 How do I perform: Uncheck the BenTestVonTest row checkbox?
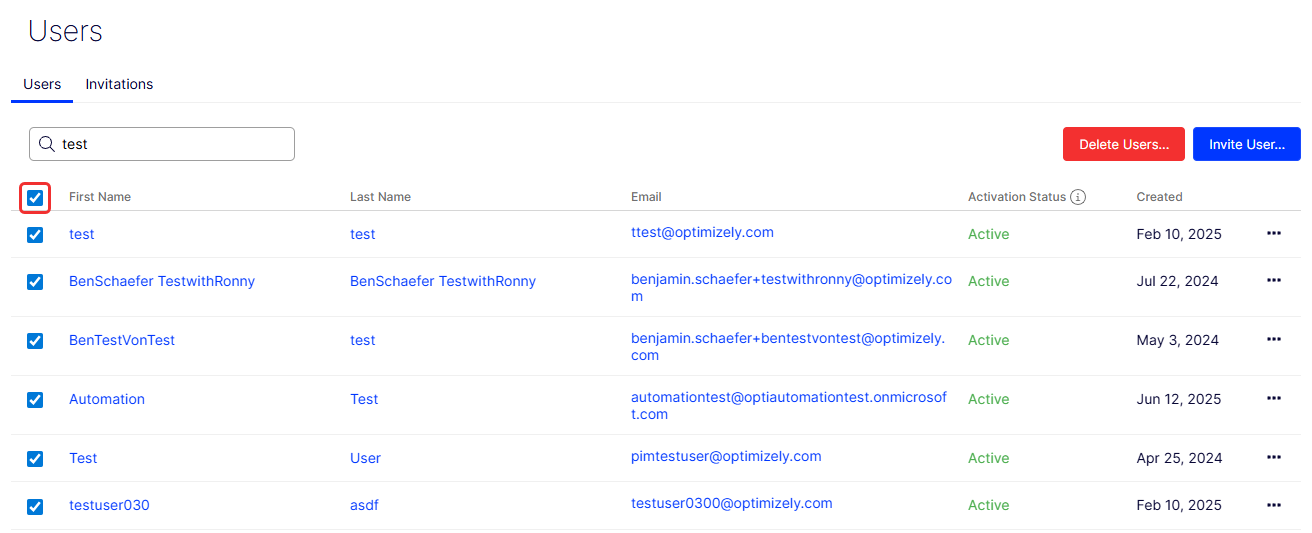pos(35,340)
